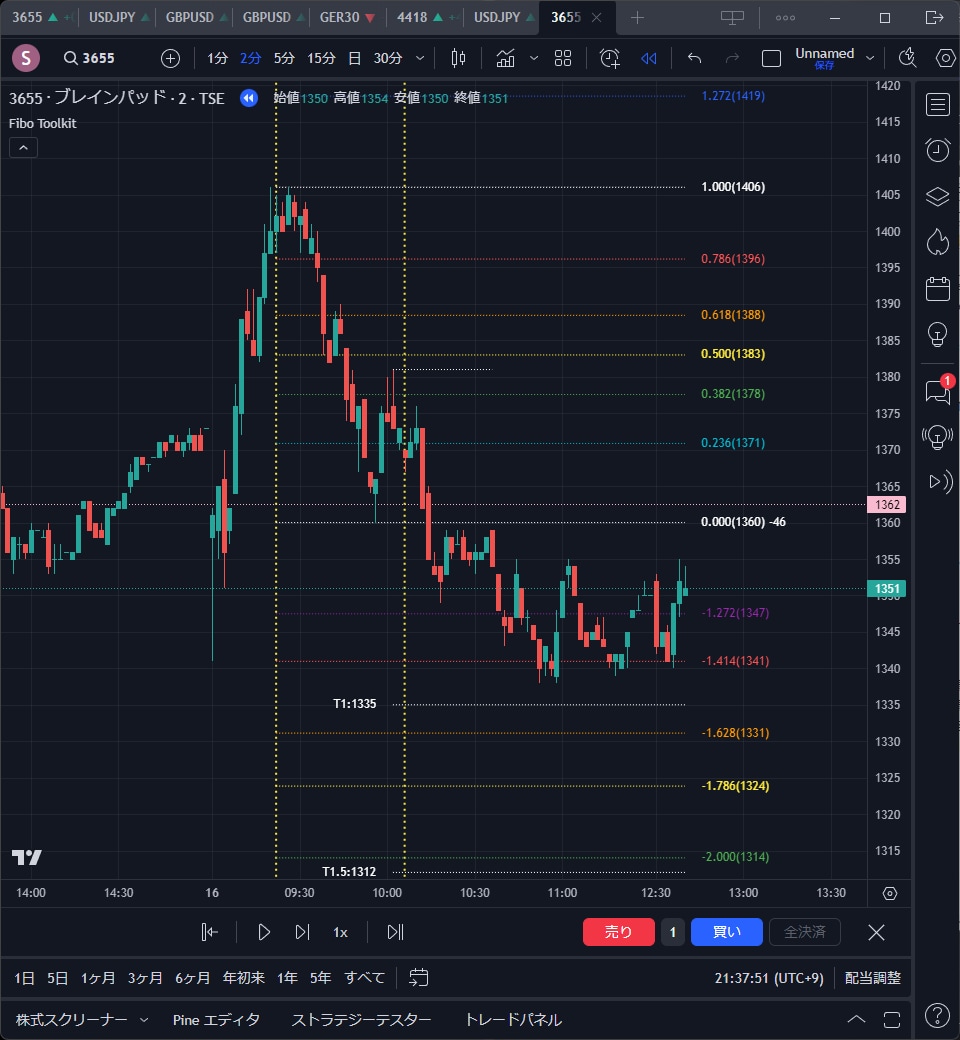This screenshot has width=960, height=1040.
Task: Open the Unnamed layout name menu
Action: [824, 58]
